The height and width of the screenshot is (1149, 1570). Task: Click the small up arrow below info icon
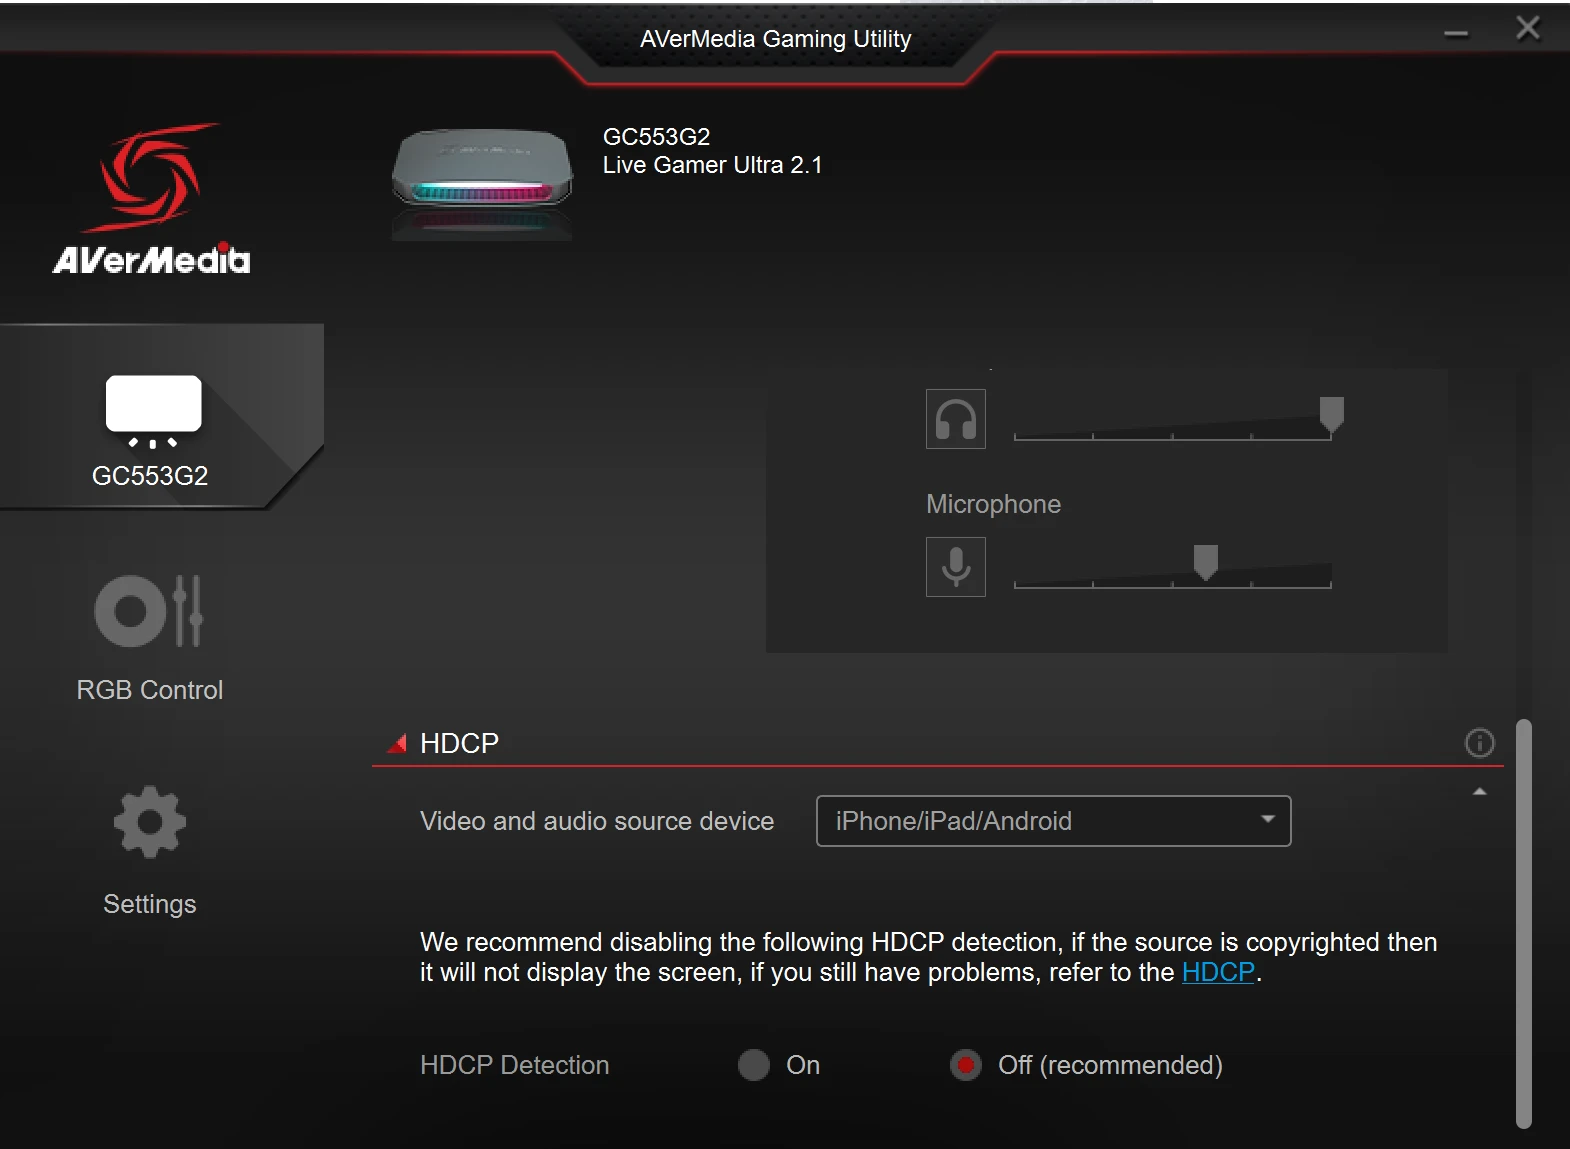(x=1479, y=792)
